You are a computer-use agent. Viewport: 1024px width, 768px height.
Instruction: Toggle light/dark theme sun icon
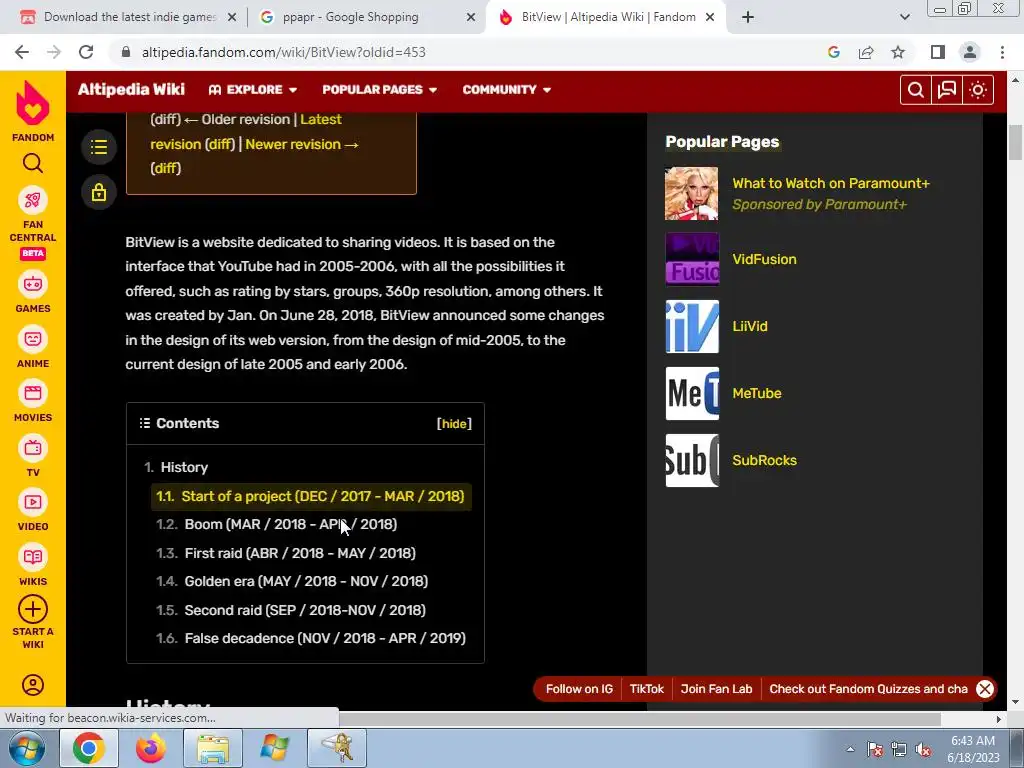pyautogui.click(x=978, y=90)
